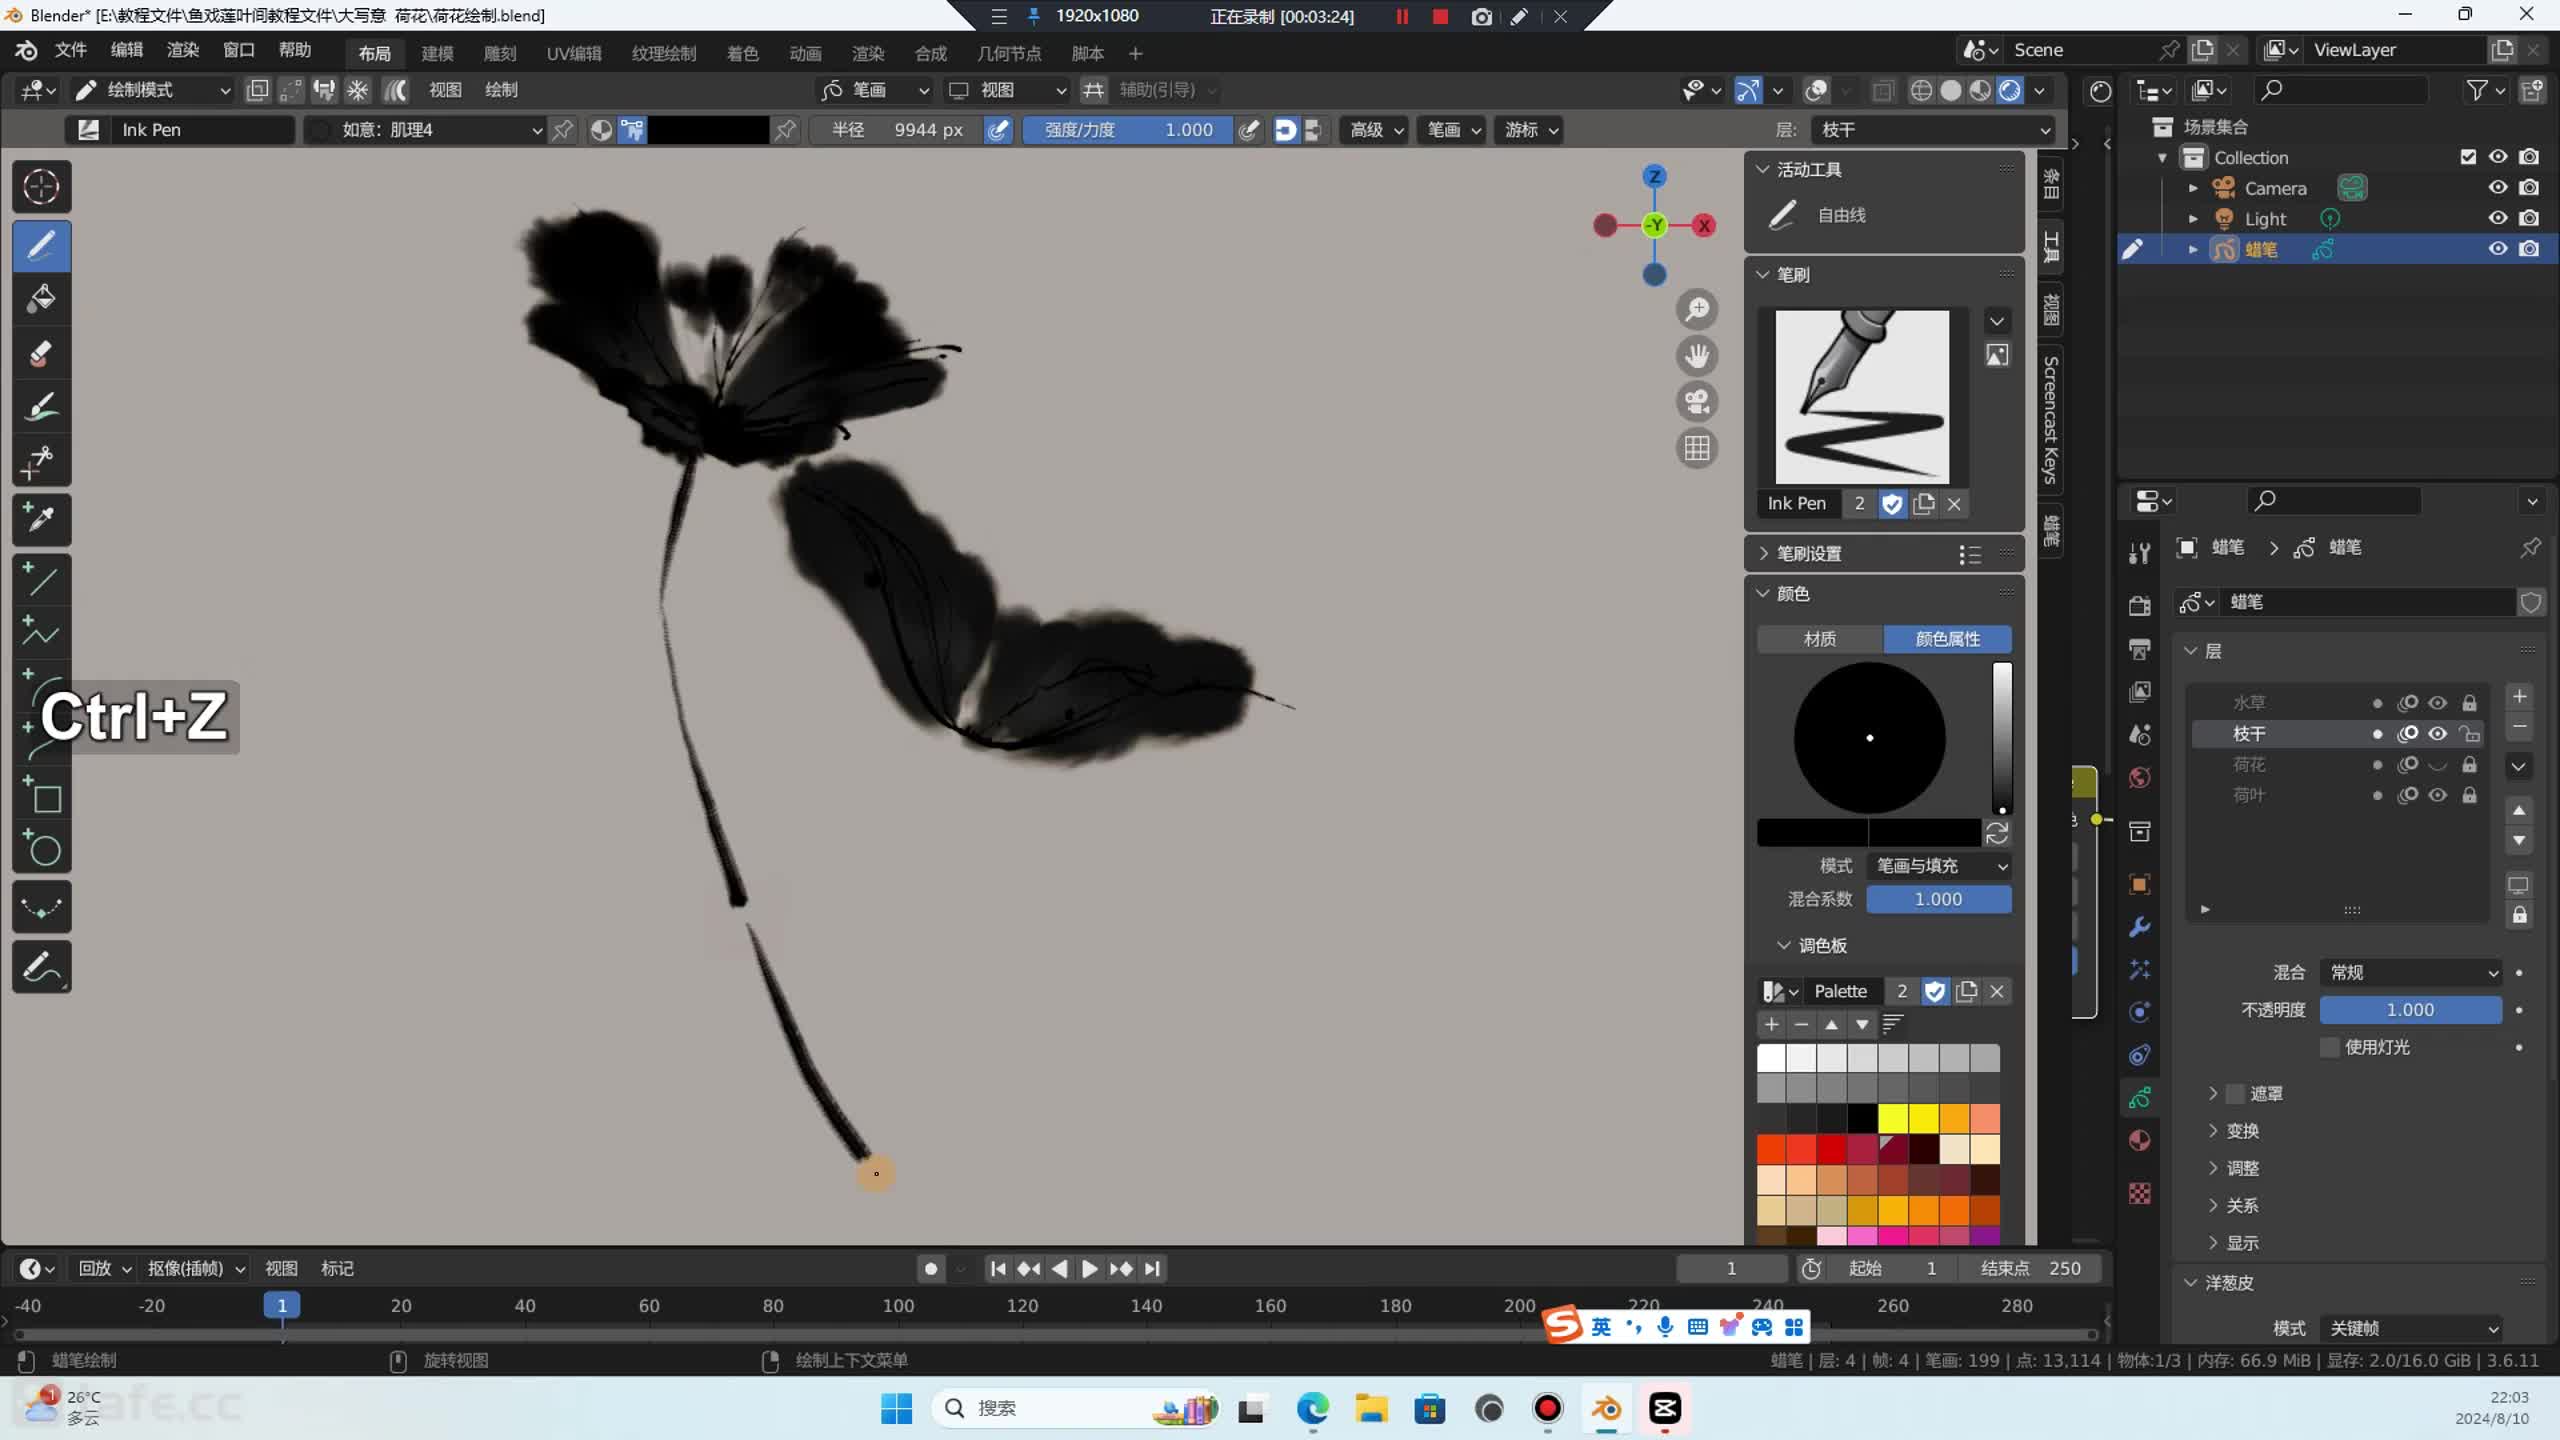Select the Cutter tool
Screen dimensions: 2560x1440
coord(41,461)
